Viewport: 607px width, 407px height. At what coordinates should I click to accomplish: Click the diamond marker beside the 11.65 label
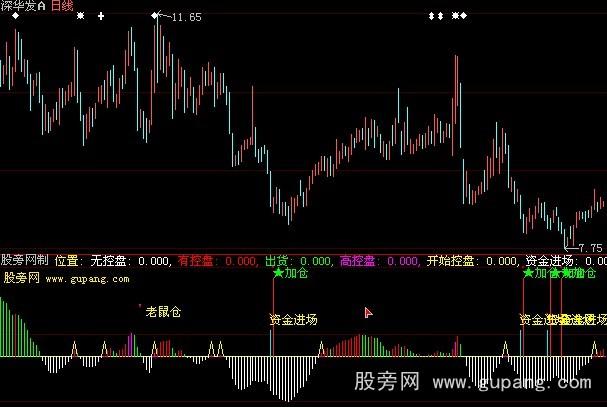(x=154, y=16)
